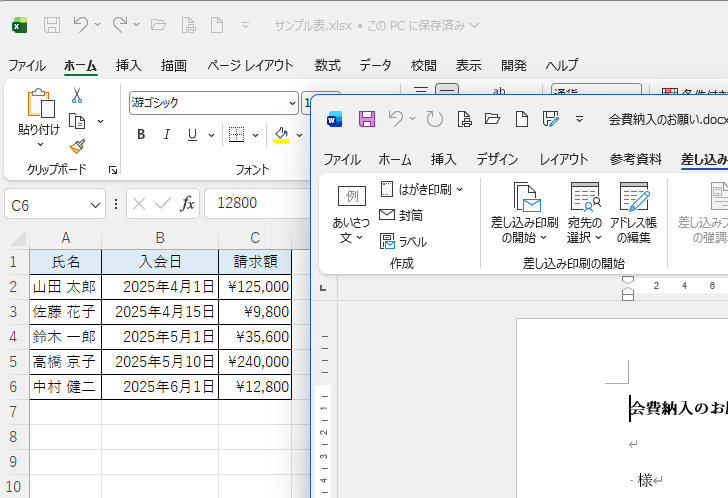Switch to Excel 校閲 tab
The image size is (728, 498).
pyautogui.click(x=423, y=65)
